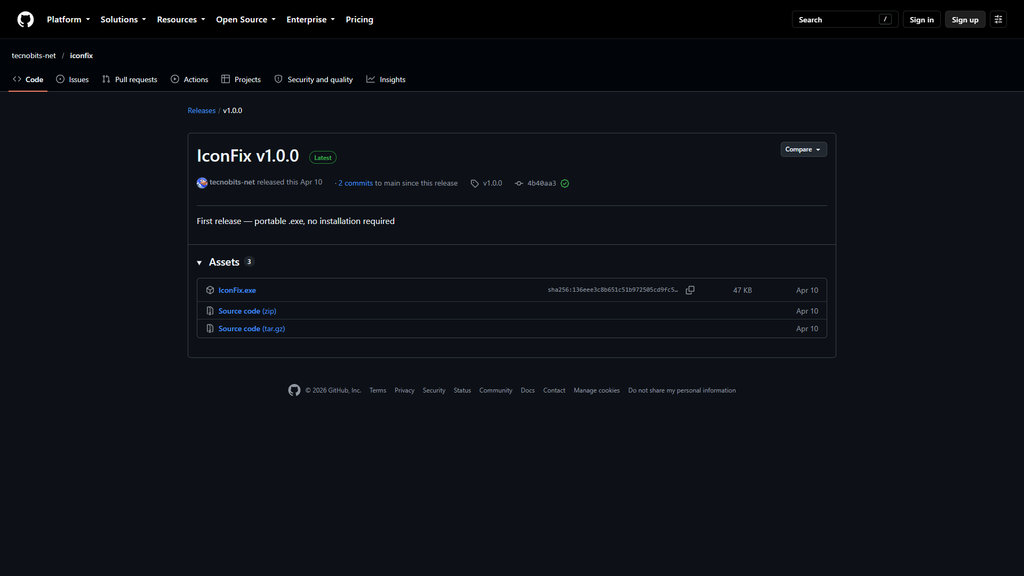Image resolution: width=1024 pixels, height=576 pixels.
Task: Open the Releases breadcrumb link
Action: pyautogui.click(x=201, y=110)
